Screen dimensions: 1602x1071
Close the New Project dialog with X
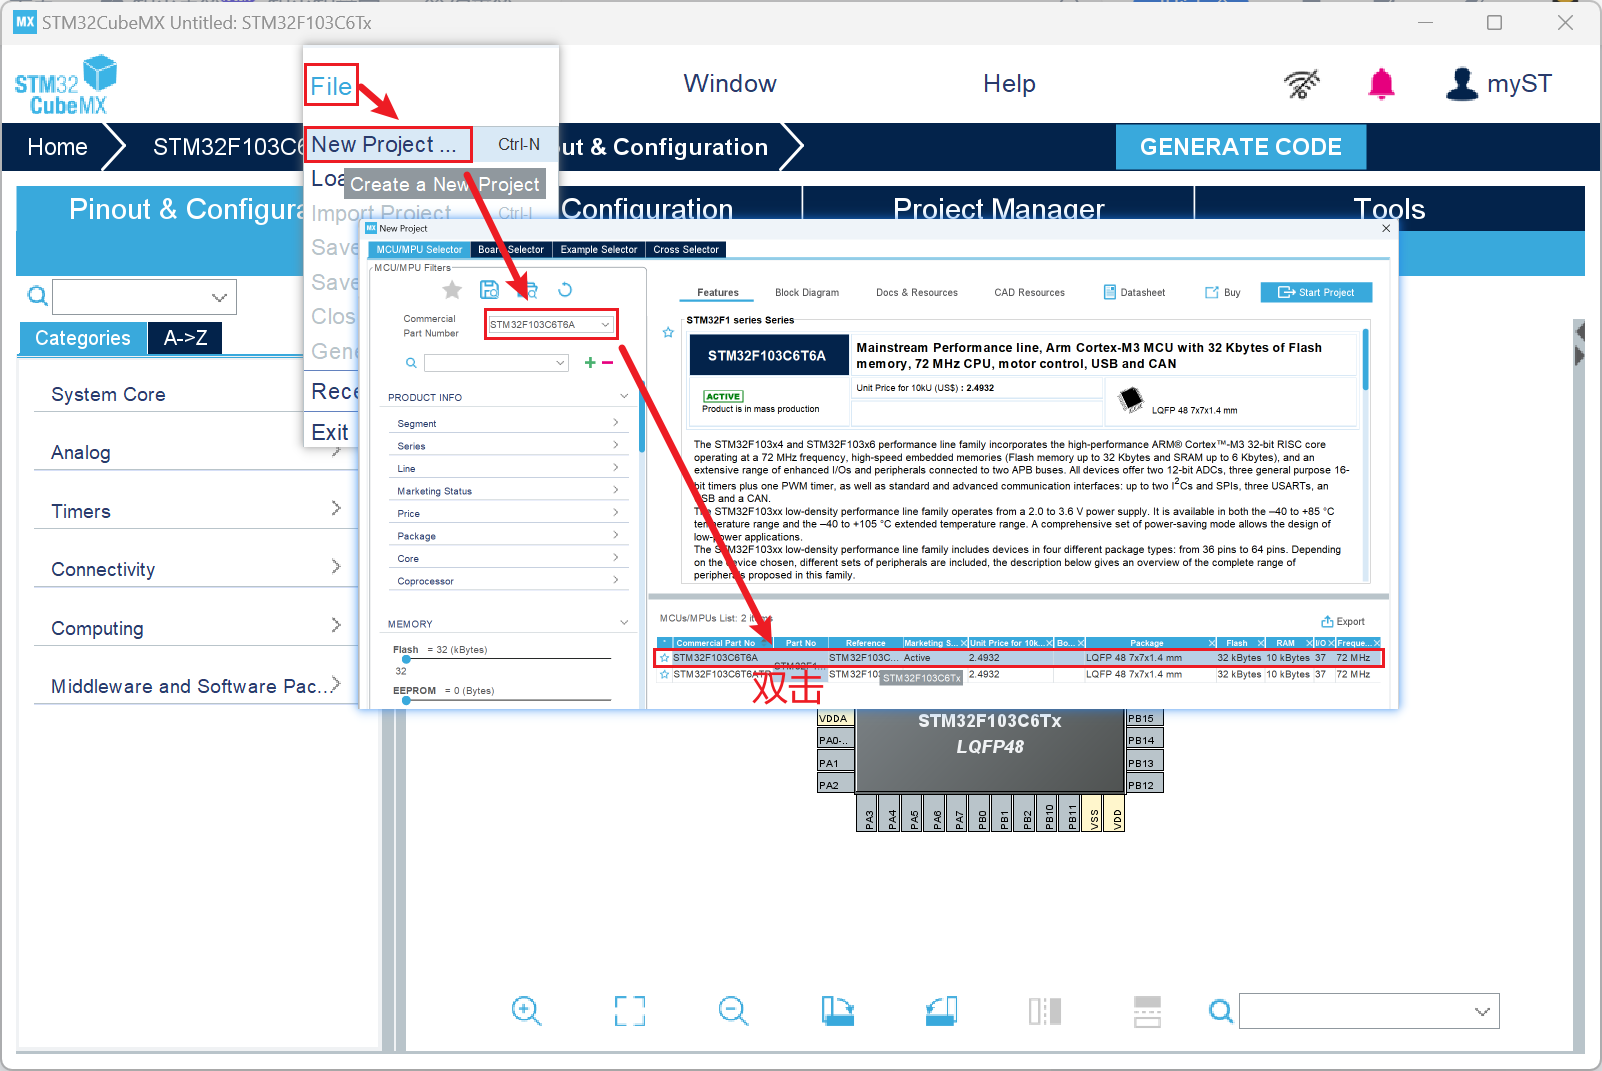[1386, 228]
